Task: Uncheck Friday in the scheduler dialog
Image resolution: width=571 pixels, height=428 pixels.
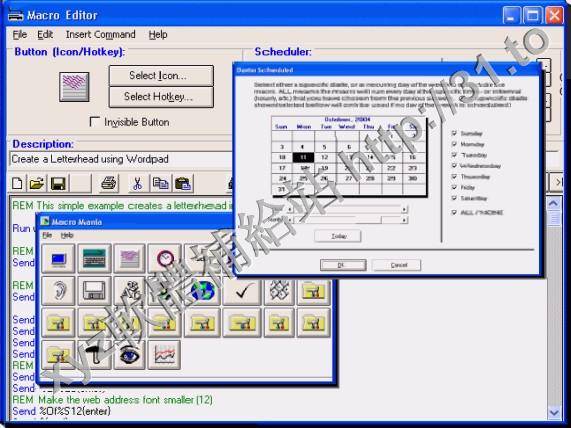Action: tap(454, 187)
